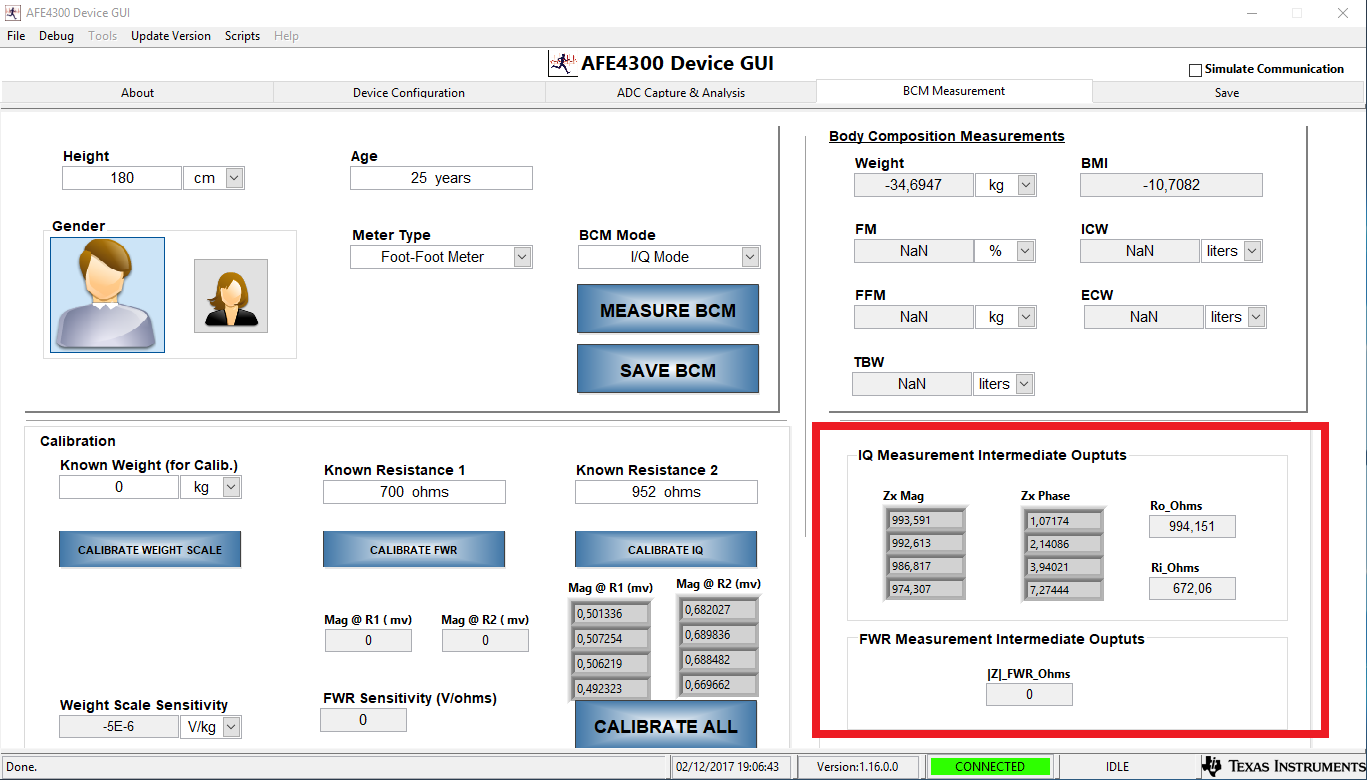This screenshot has height=780, width=1367.
Task: Switch to the Device Configuration tab
Action: [409, 93]
